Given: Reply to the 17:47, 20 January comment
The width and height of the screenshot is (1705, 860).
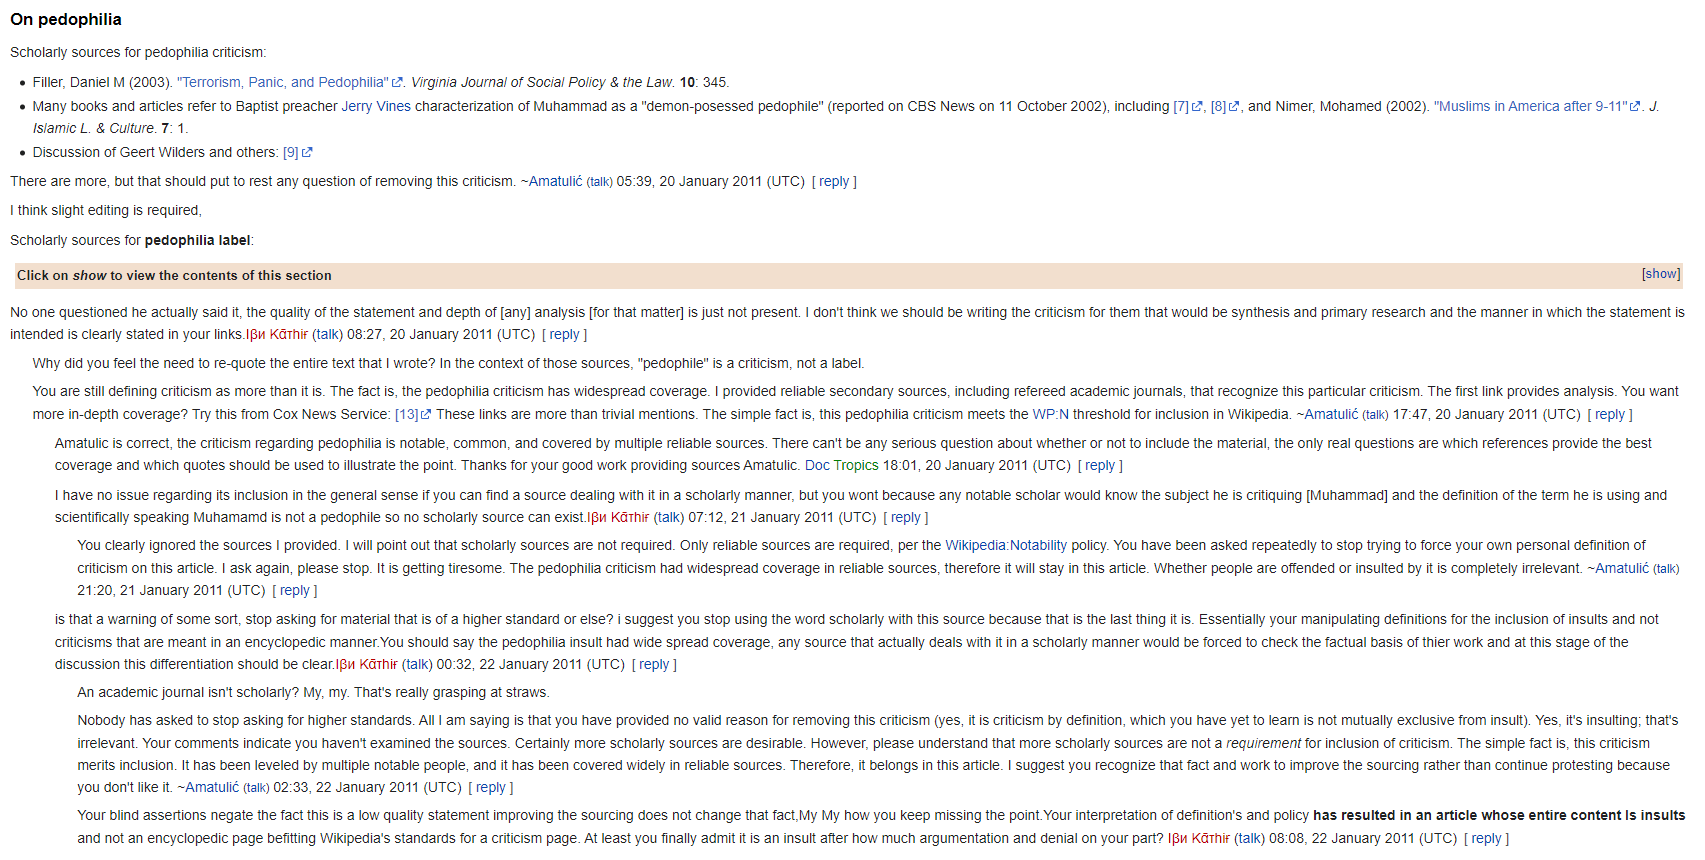Looking at the screenshot, I should point(1610,414).
